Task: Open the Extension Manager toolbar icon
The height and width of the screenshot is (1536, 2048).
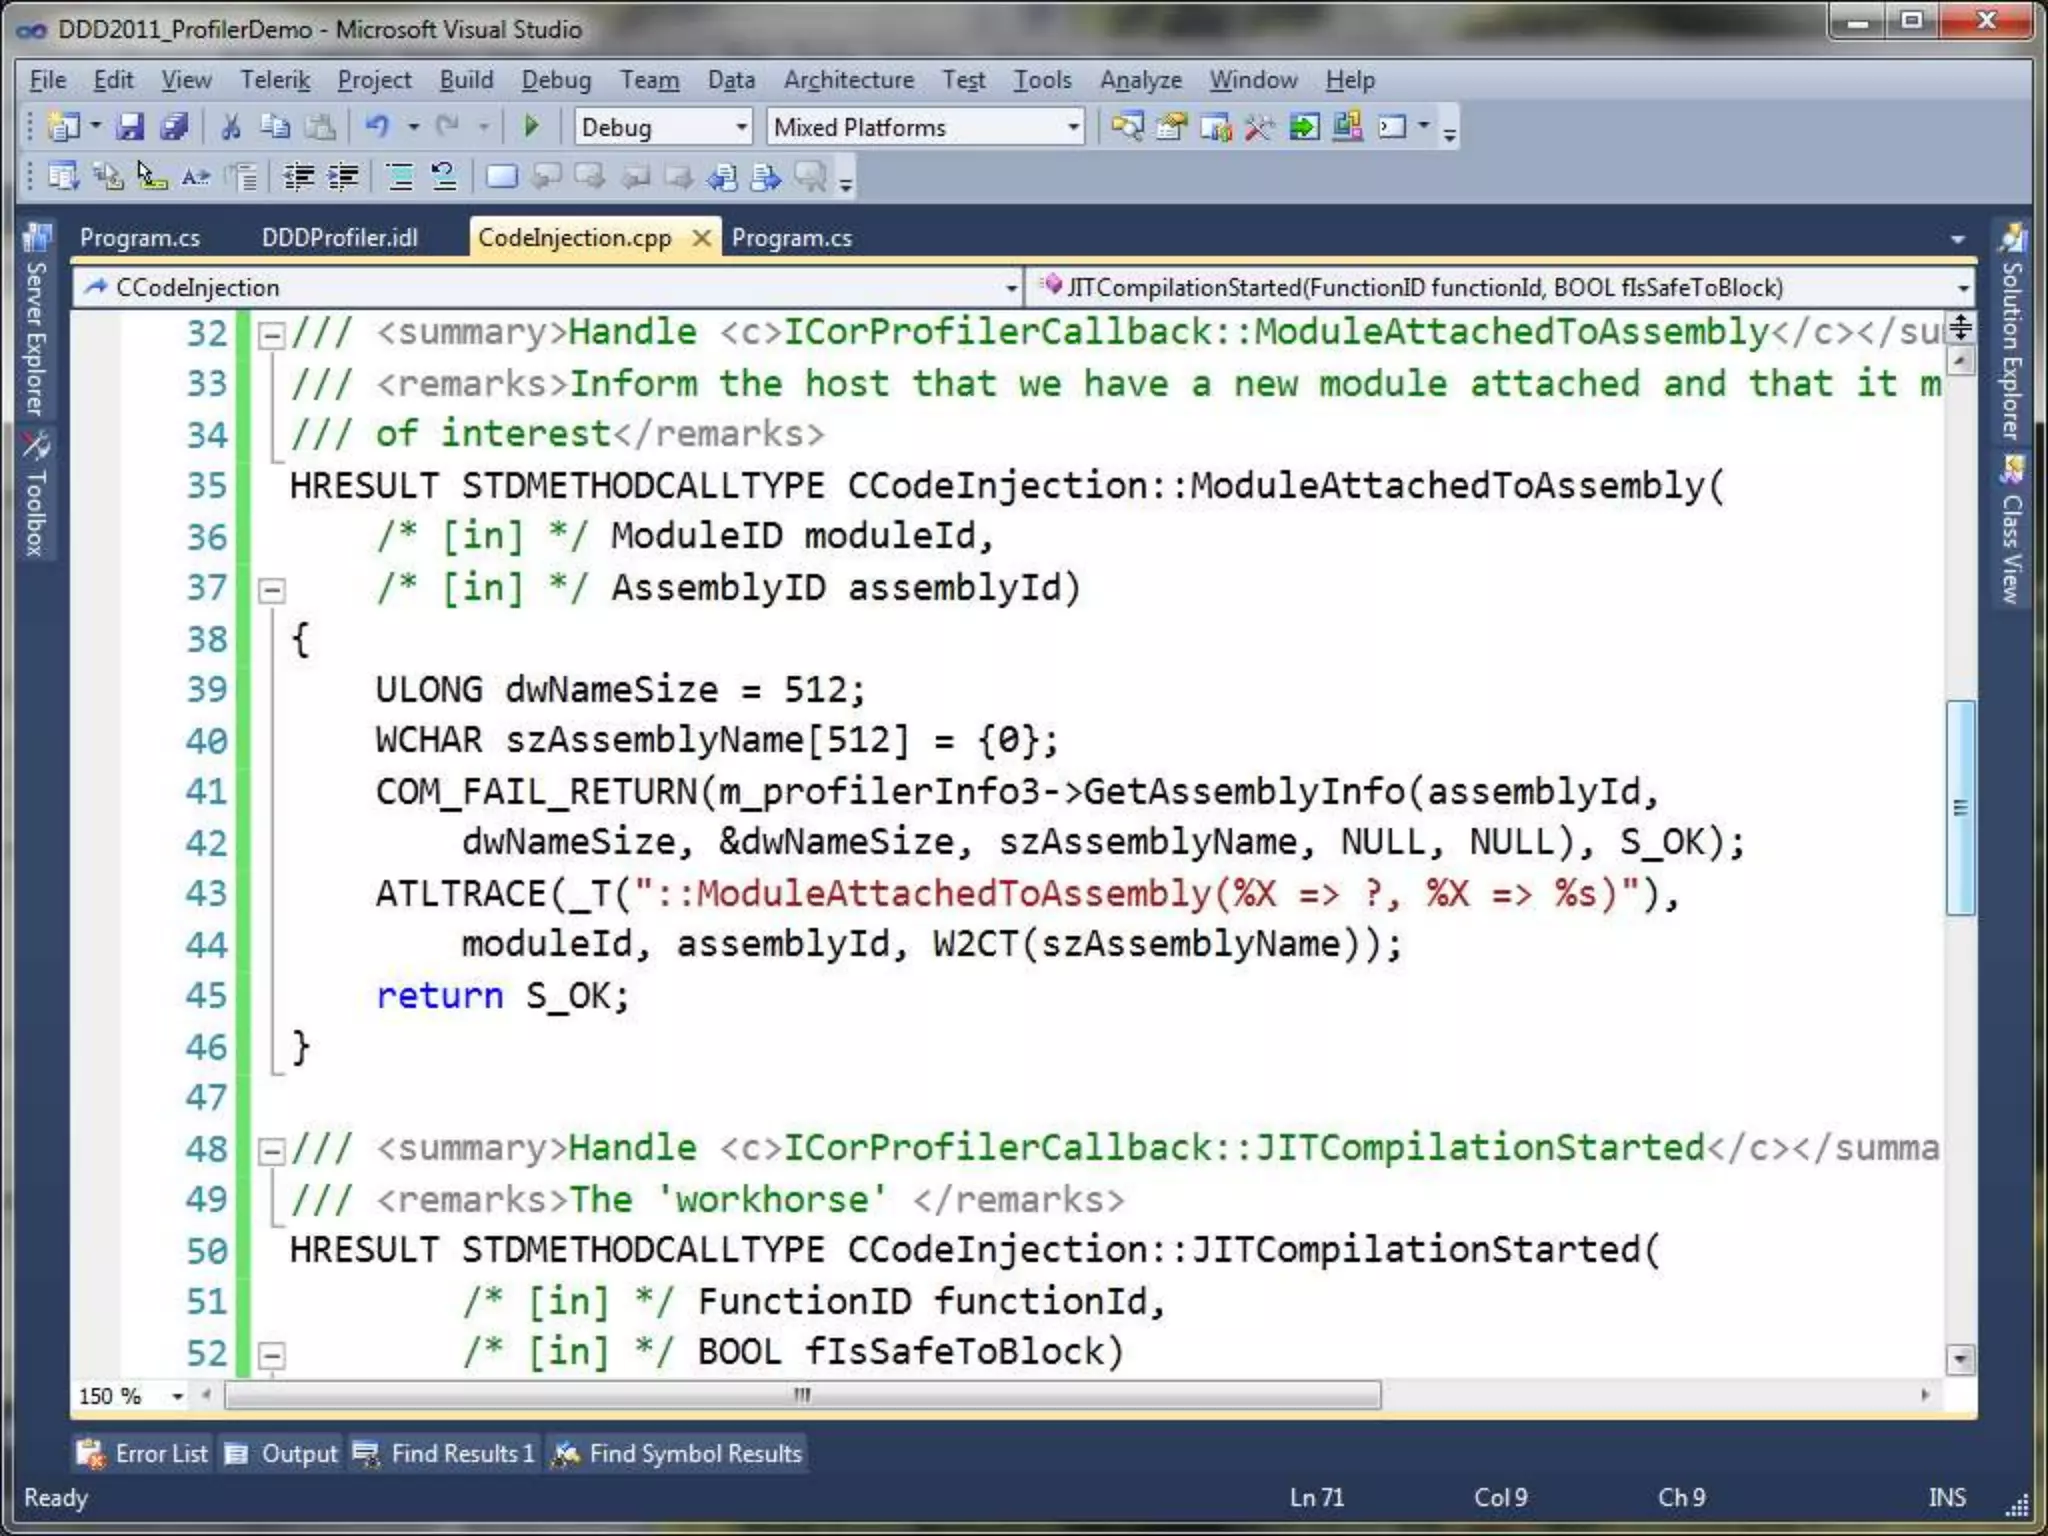Action: [x=1348, y=127]
